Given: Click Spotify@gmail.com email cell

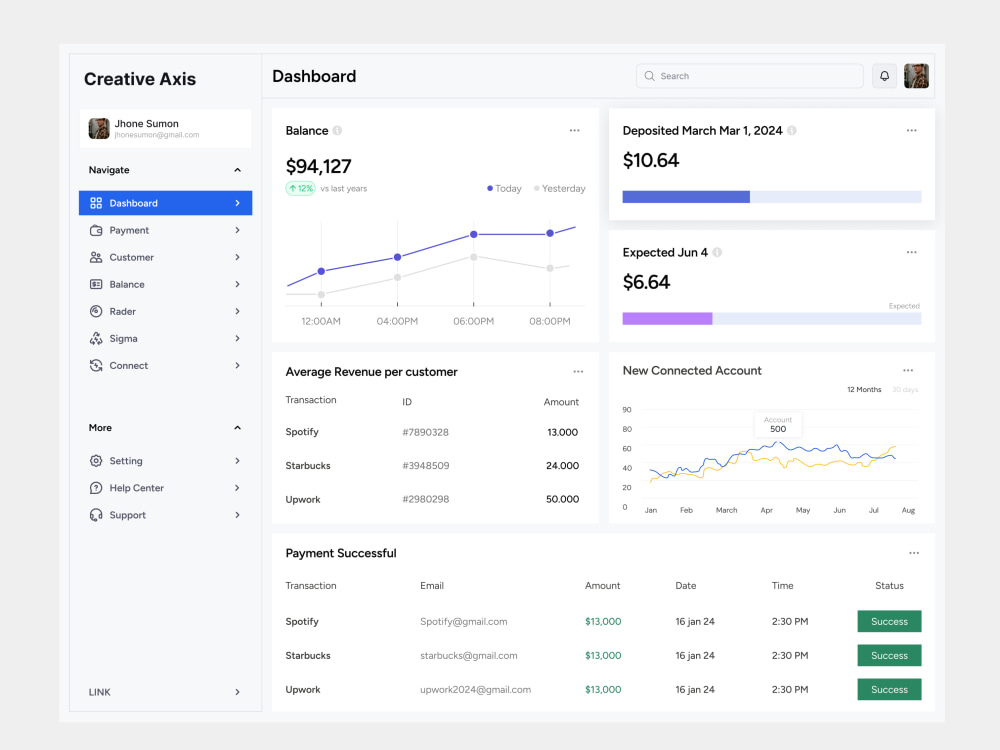Looking at the screenshot, I should click(464, 621).
